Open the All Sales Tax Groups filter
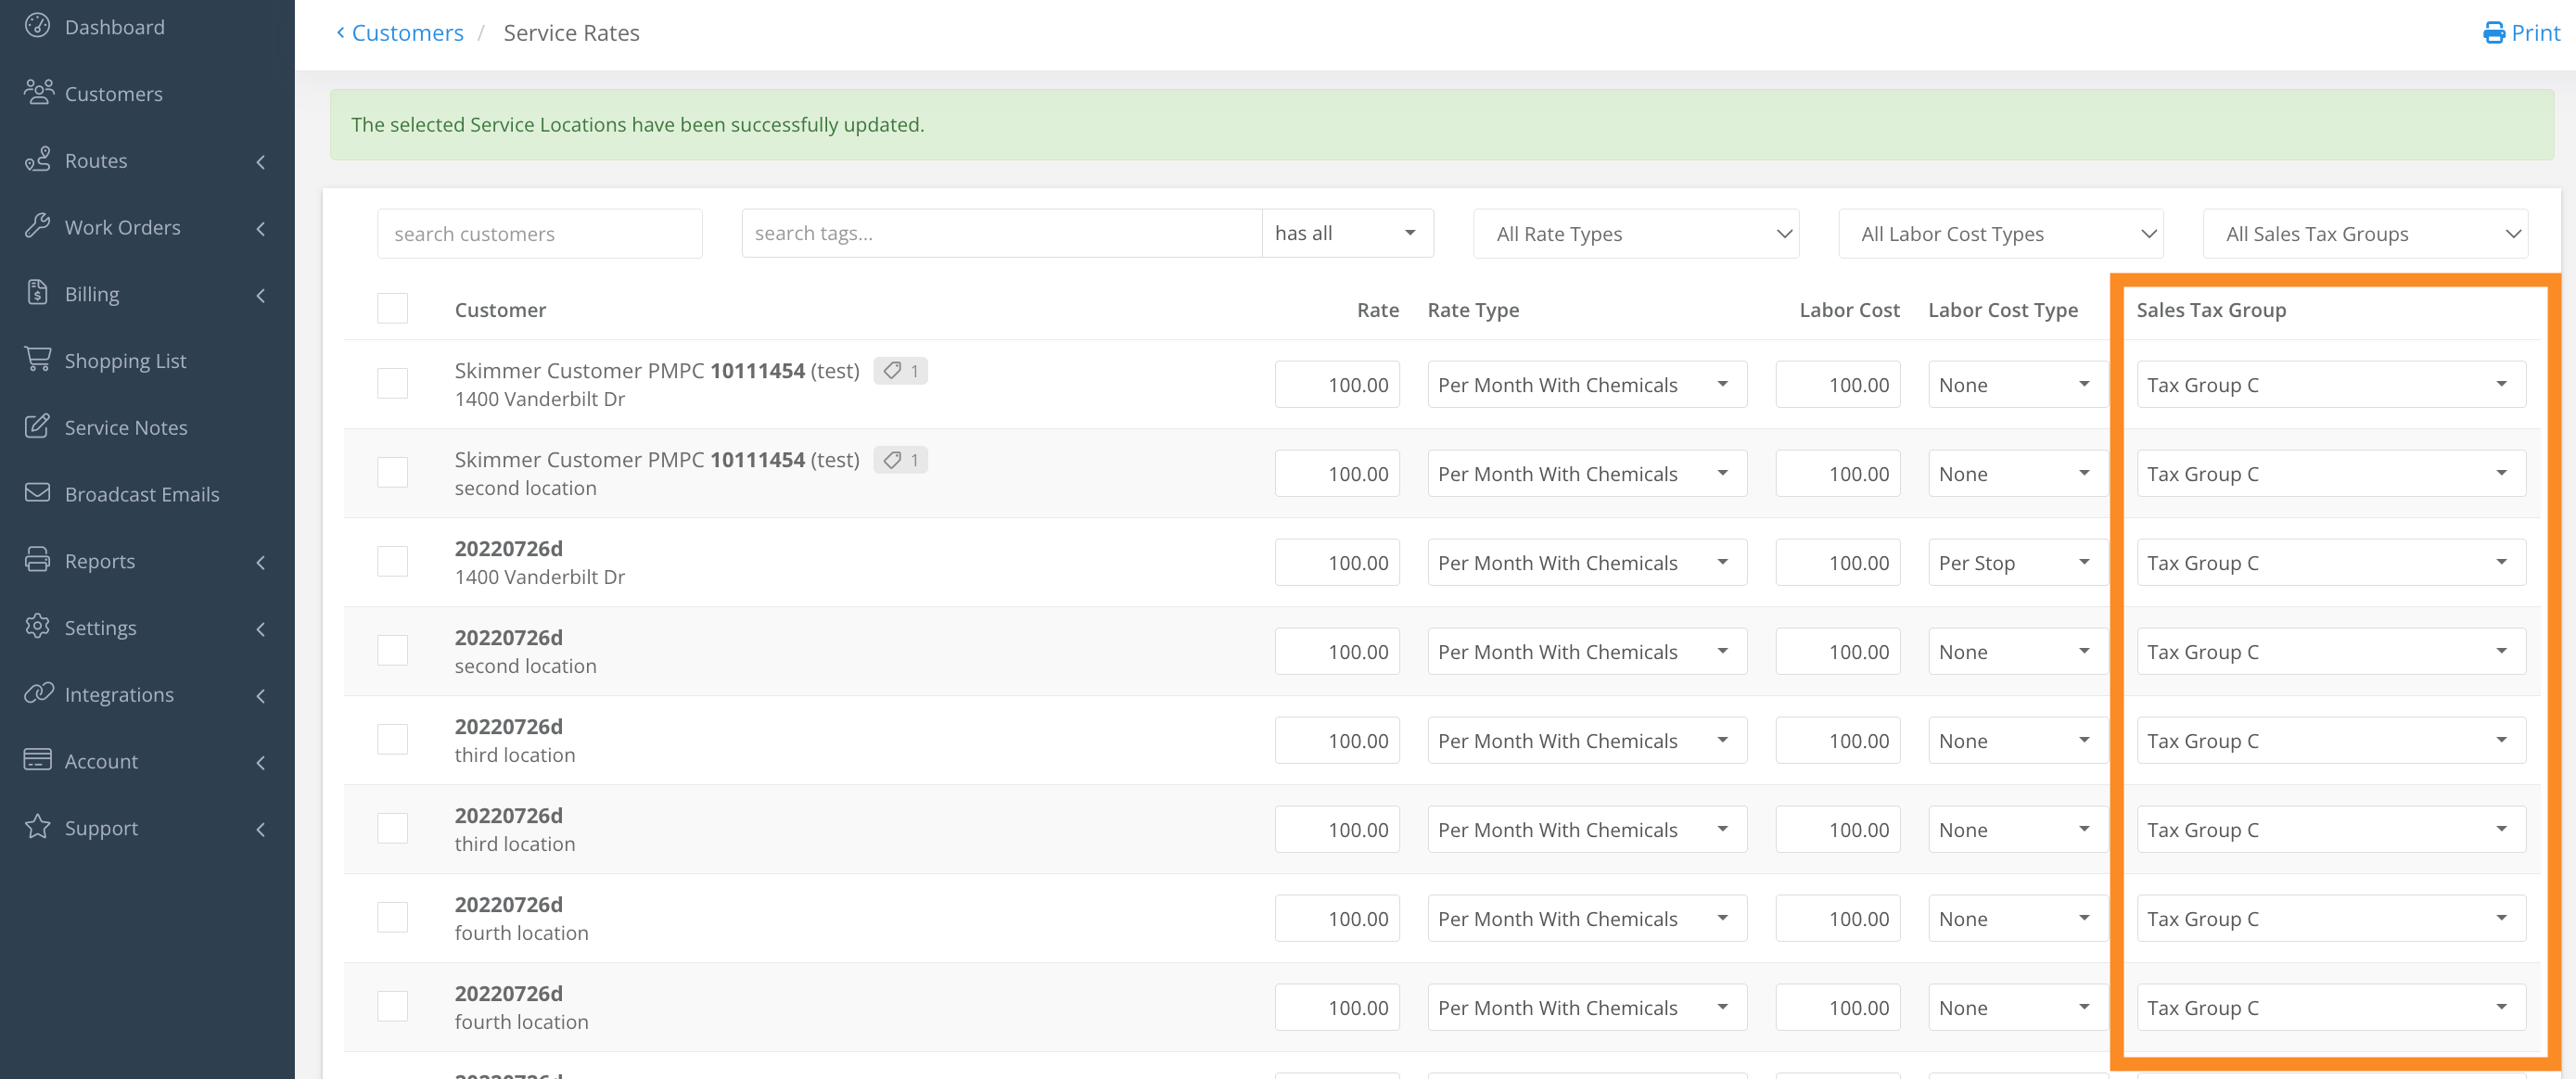Image resolution: width=2576 pixels, height=1079 pixels. pos(2365,233)
